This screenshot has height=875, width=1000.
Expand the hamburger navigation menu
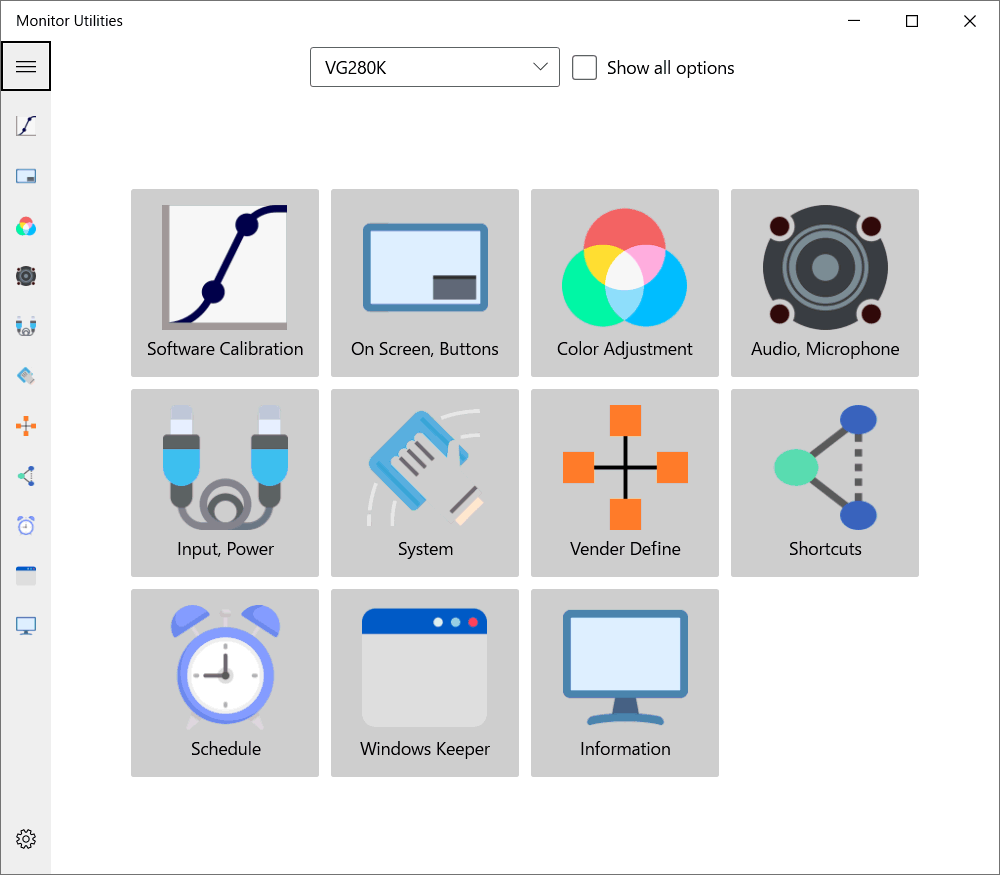point(26,66)
